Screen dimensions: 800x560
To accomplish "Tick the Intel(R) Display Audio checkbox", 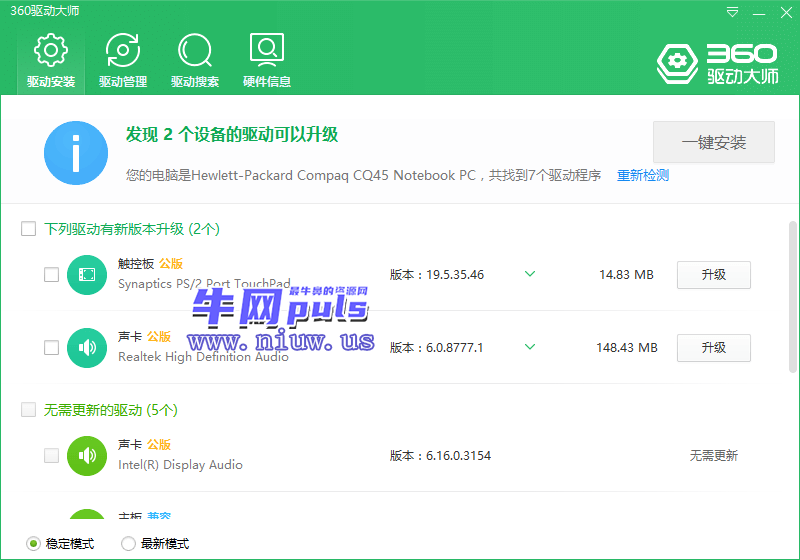I will 52,455.
